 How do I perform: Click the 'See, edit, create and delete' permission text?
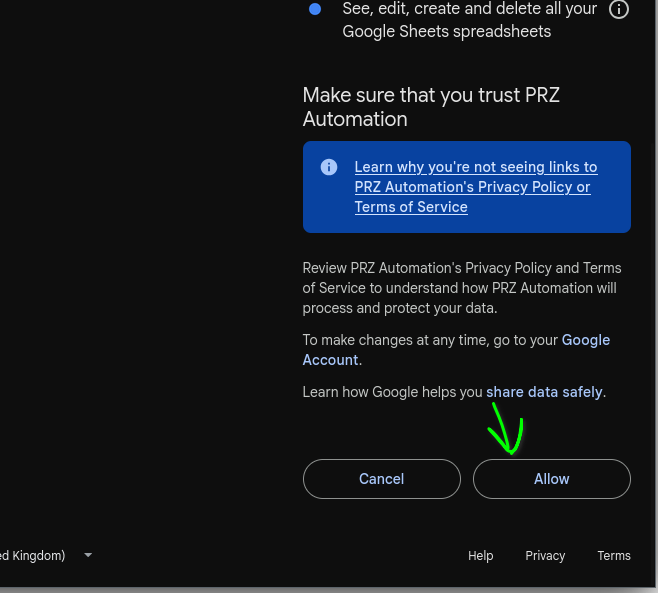[470, 20]
